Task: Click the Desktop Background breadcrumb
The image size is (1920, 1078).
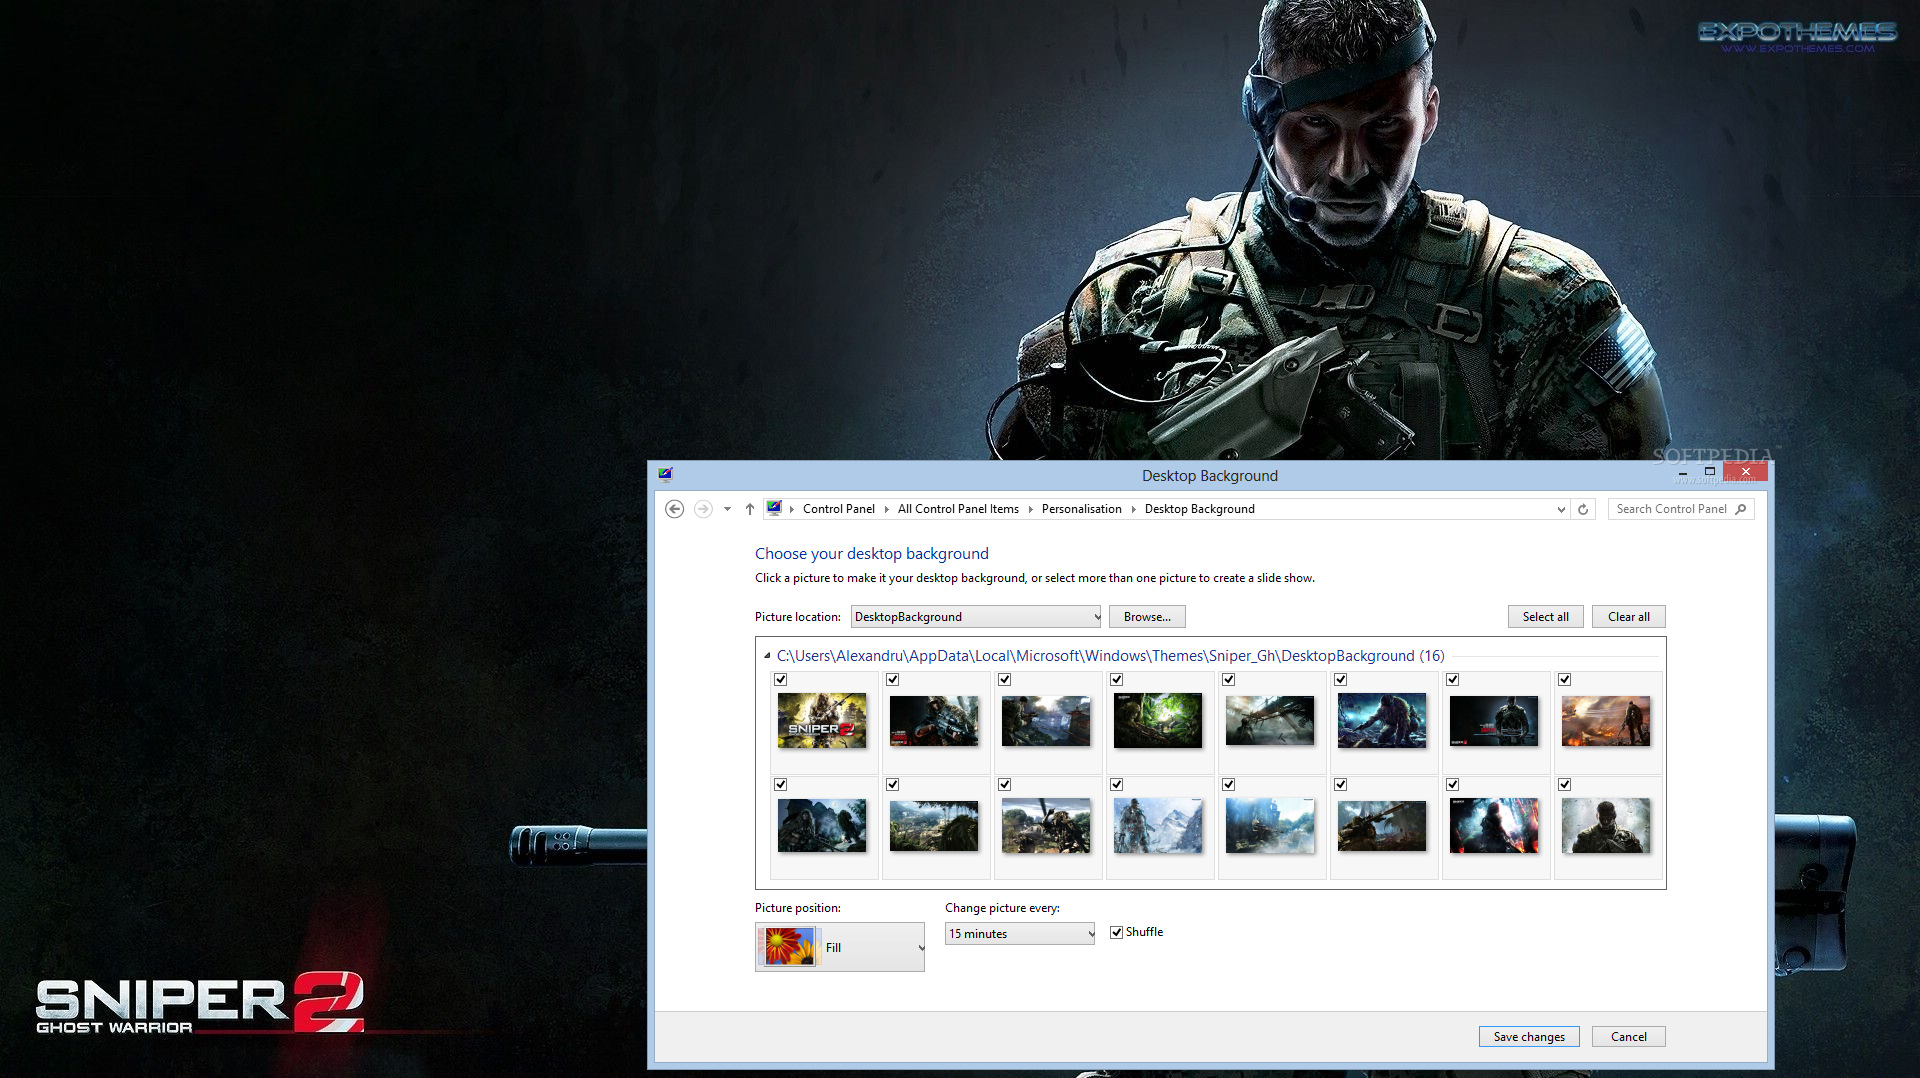Action: [x=1200, y=509]
